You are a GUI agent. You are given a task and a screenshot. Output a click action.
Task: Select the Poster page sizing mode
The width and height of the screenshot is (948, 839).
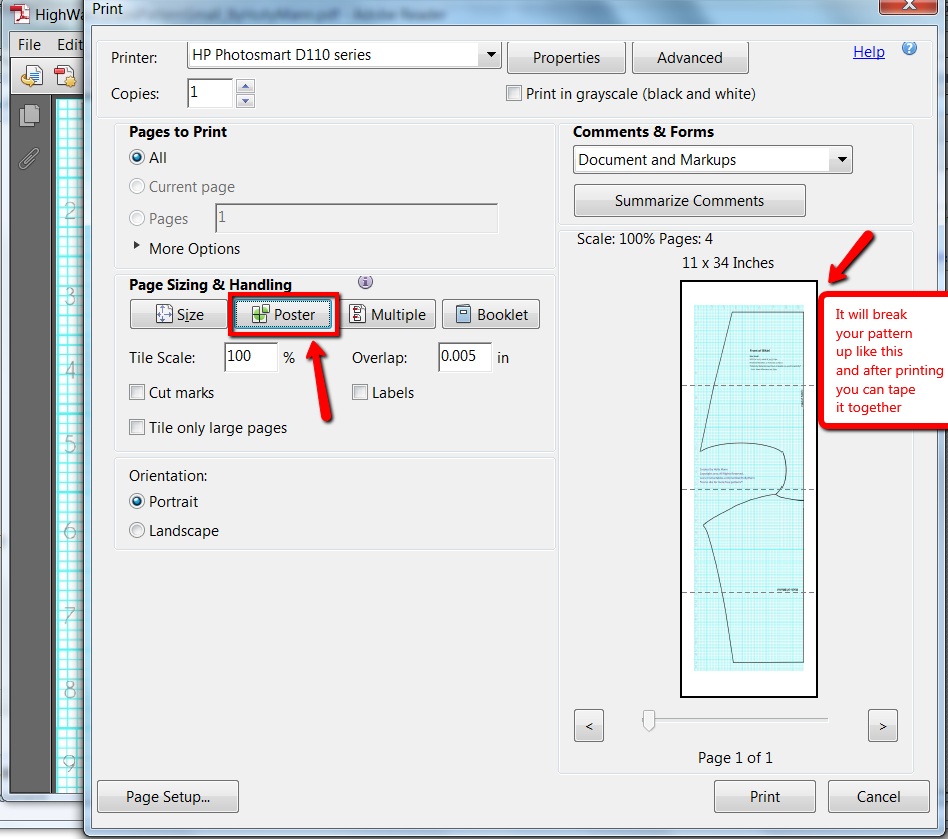click(x=283, y=314)
